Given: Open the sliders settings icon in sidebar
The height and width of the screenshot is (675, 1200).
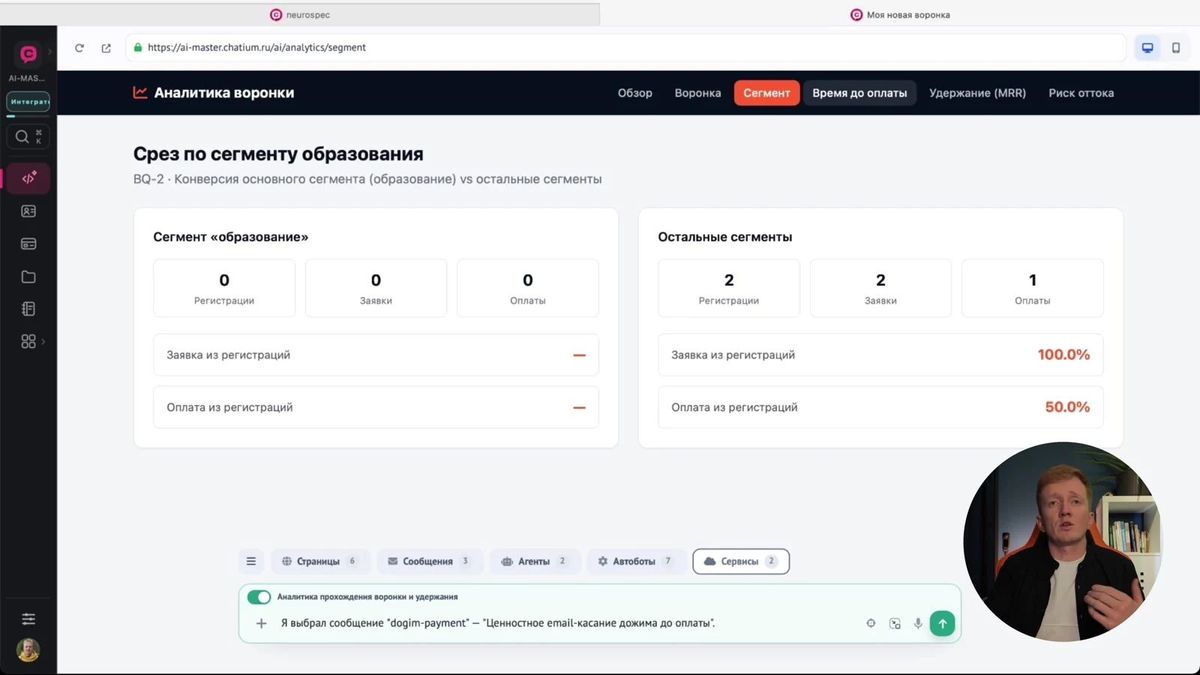Looking at the screenshot, I should pyautogui.click(x=28, y=619).
